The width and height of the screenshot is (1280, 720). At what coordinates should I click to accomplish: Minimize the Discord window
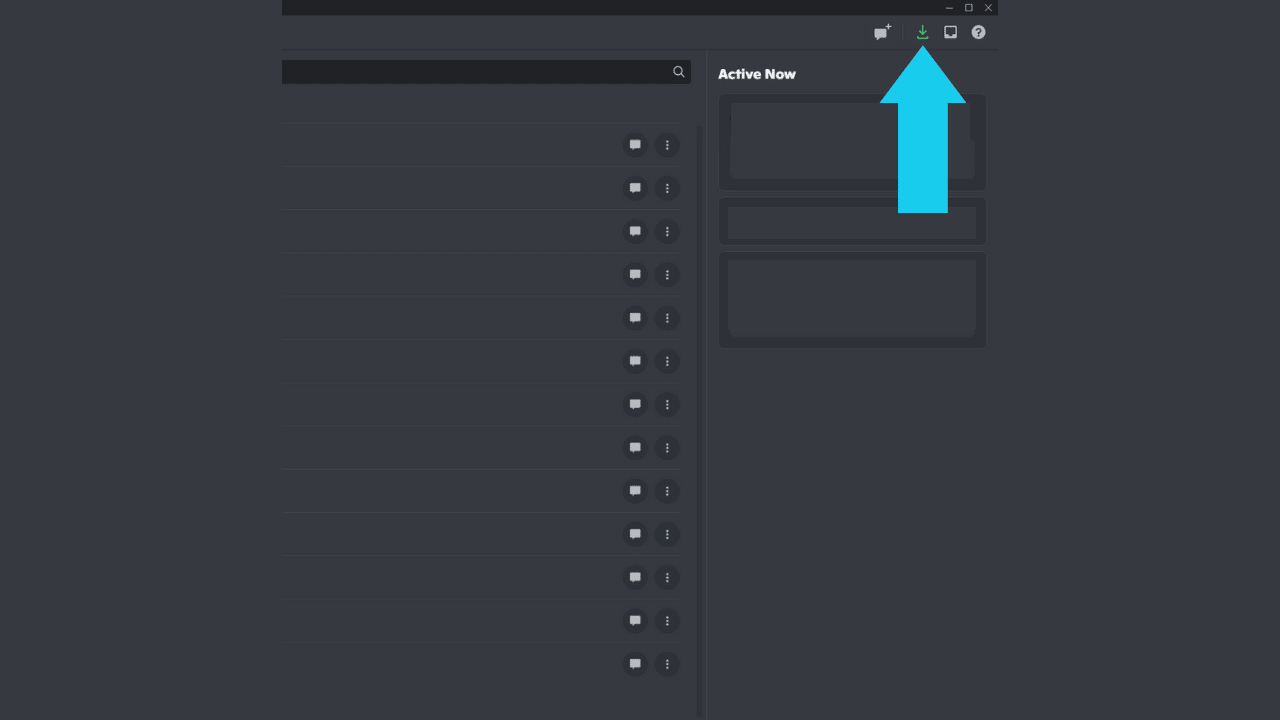tap(949, 7)
